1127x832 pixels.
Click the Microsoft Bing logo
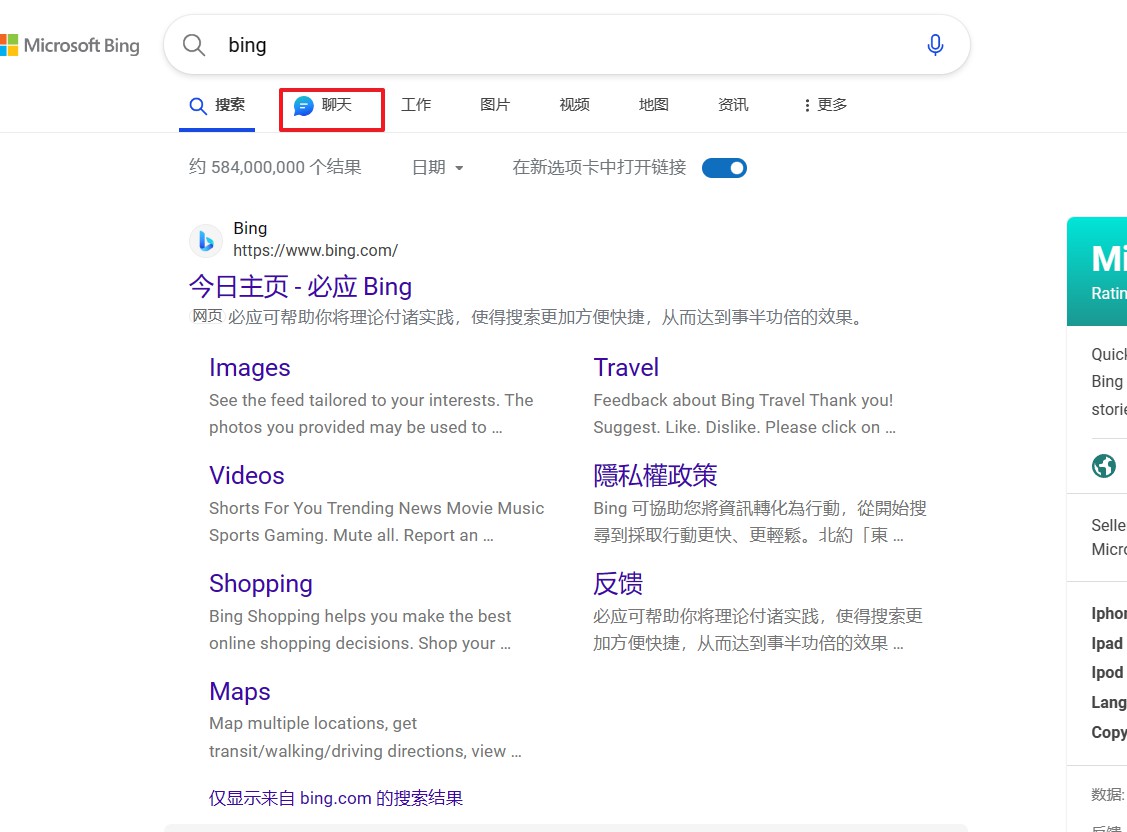point(70,45)
